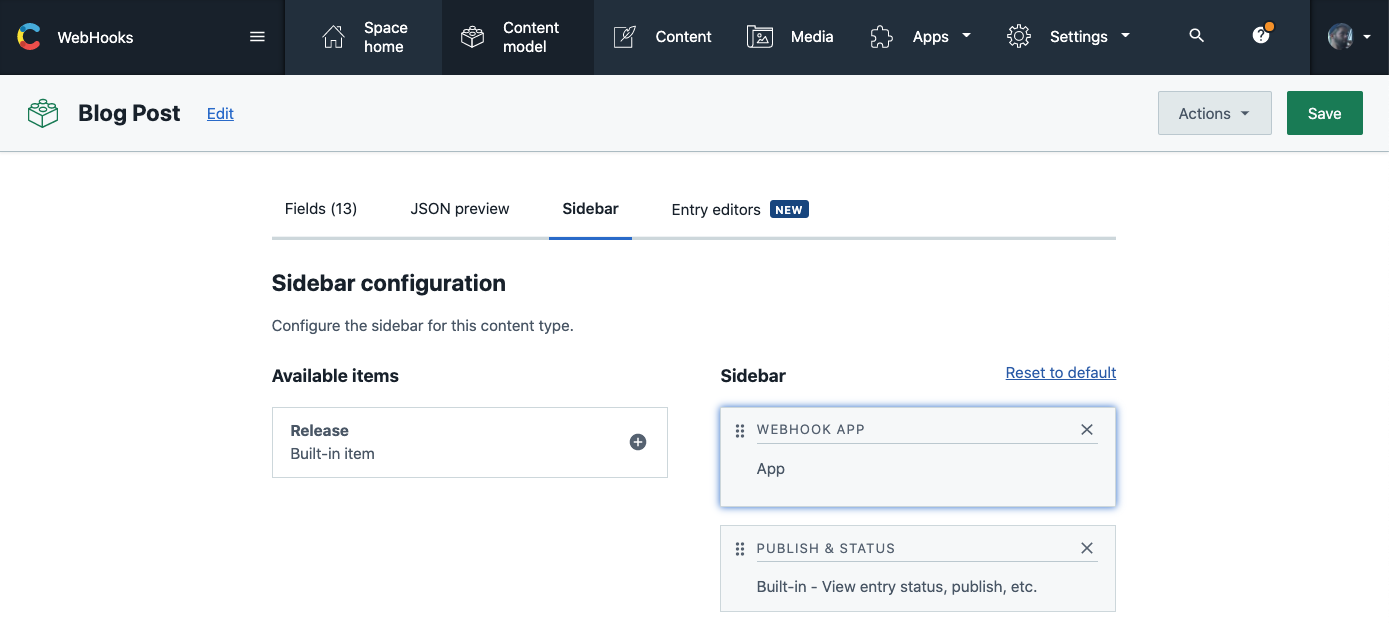
Task: Click the Content model box icon
Action: 472,37
